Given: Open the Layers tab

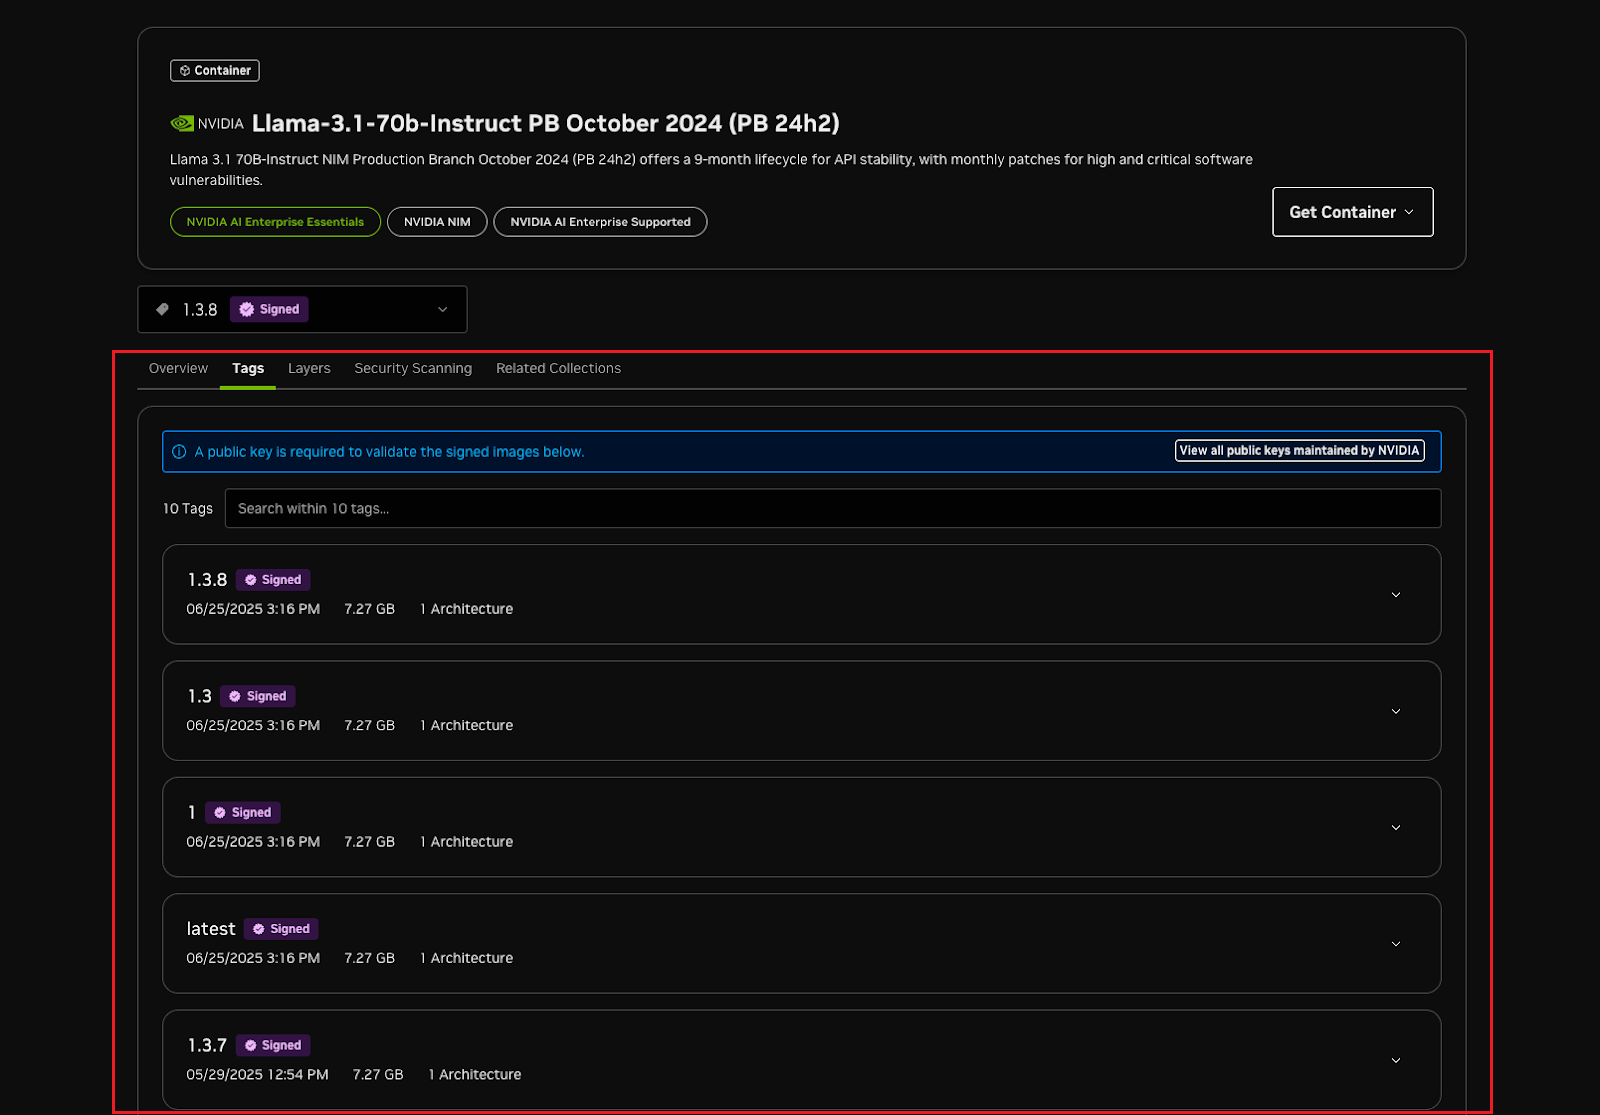Looking at the screenshot, I should point(309,368).
